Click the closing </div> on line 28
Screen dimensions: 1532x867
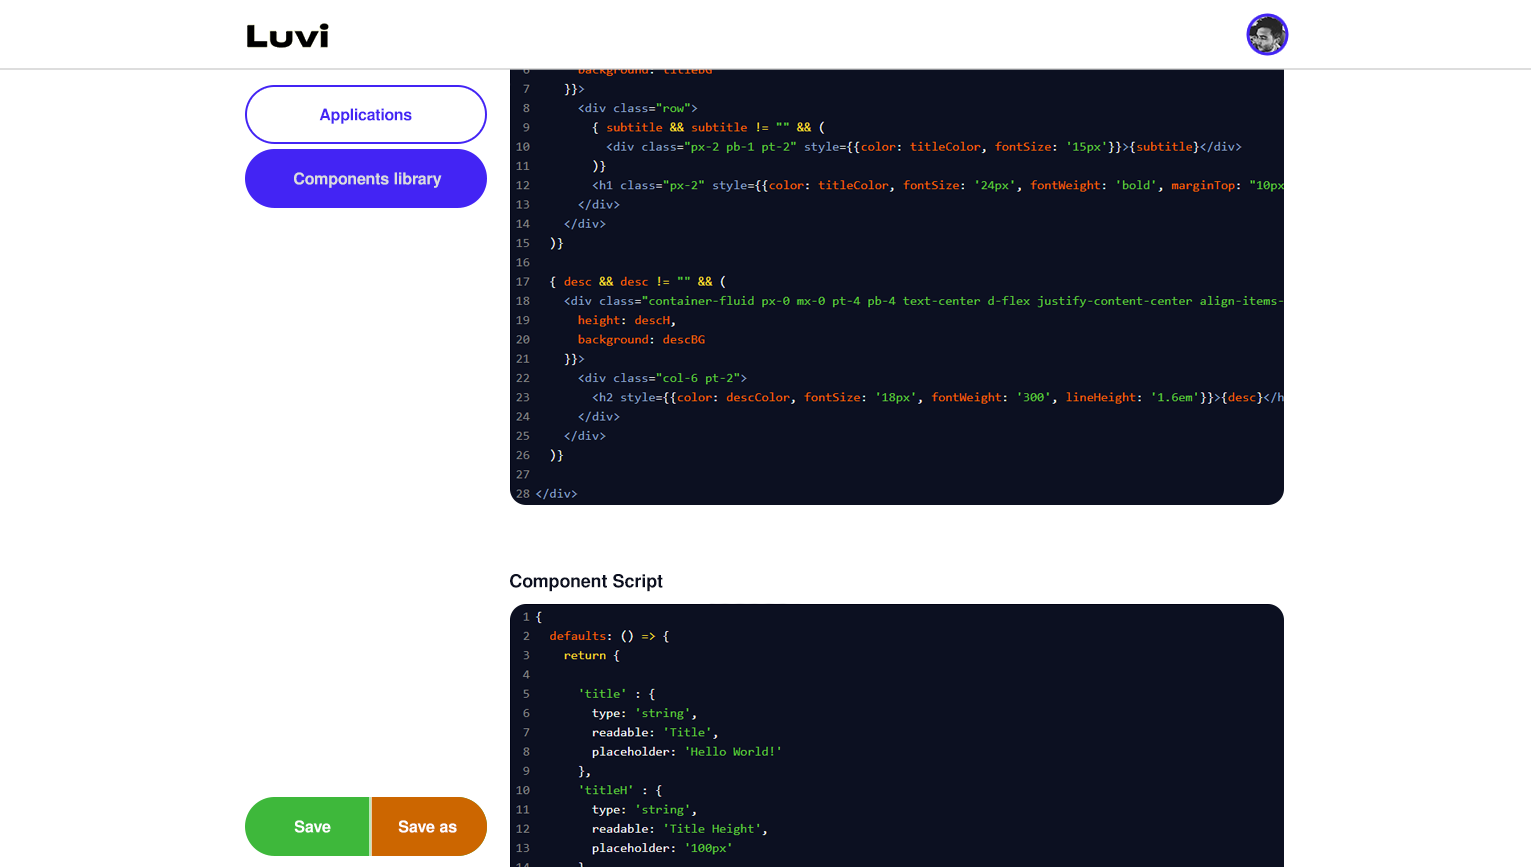point(557,494)
